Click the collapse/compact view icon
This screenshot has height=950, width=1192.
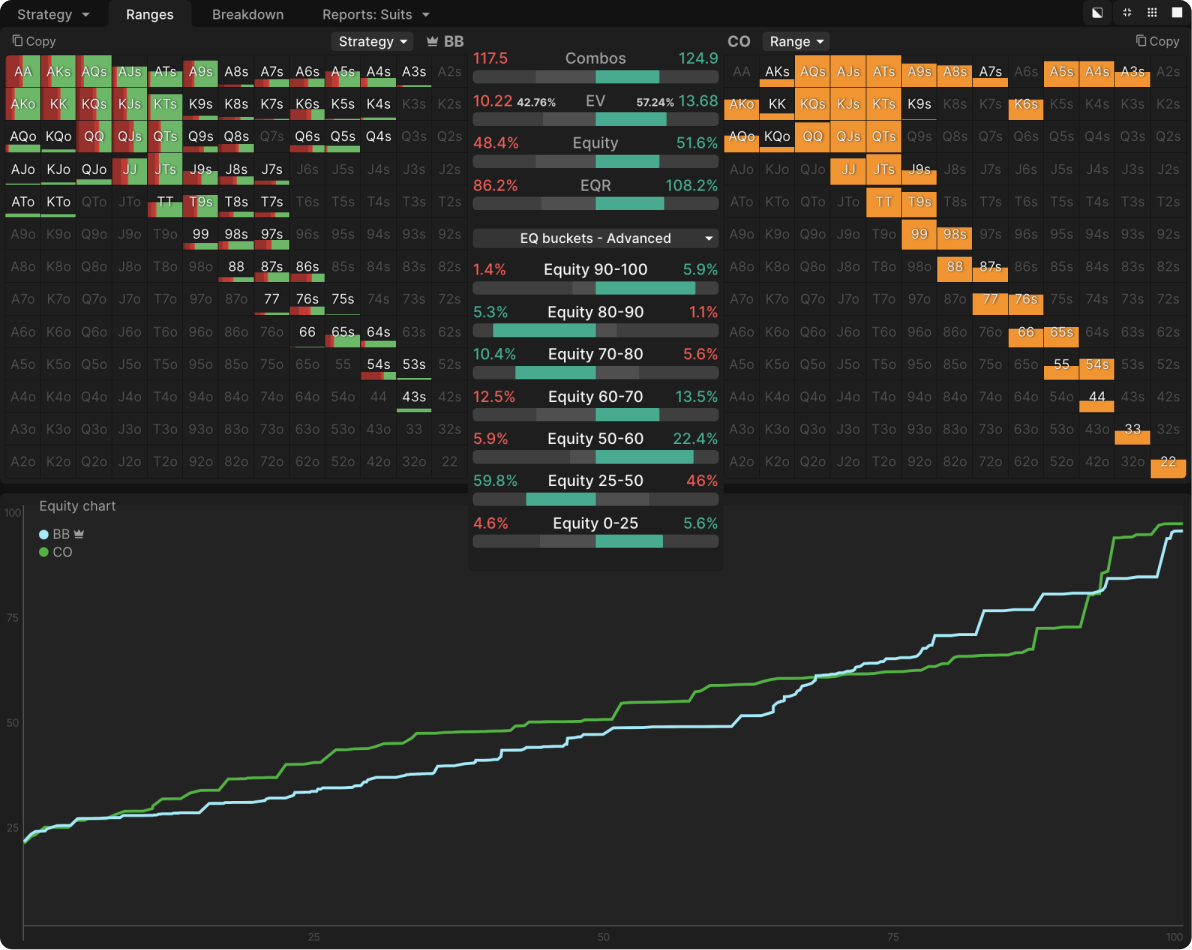tap(1127, 13)
